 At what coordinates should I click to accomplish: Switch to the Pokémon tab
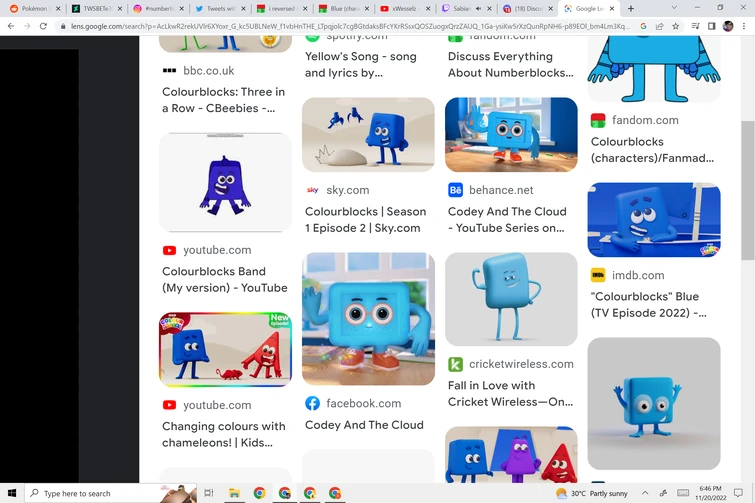tap(35, 8)
